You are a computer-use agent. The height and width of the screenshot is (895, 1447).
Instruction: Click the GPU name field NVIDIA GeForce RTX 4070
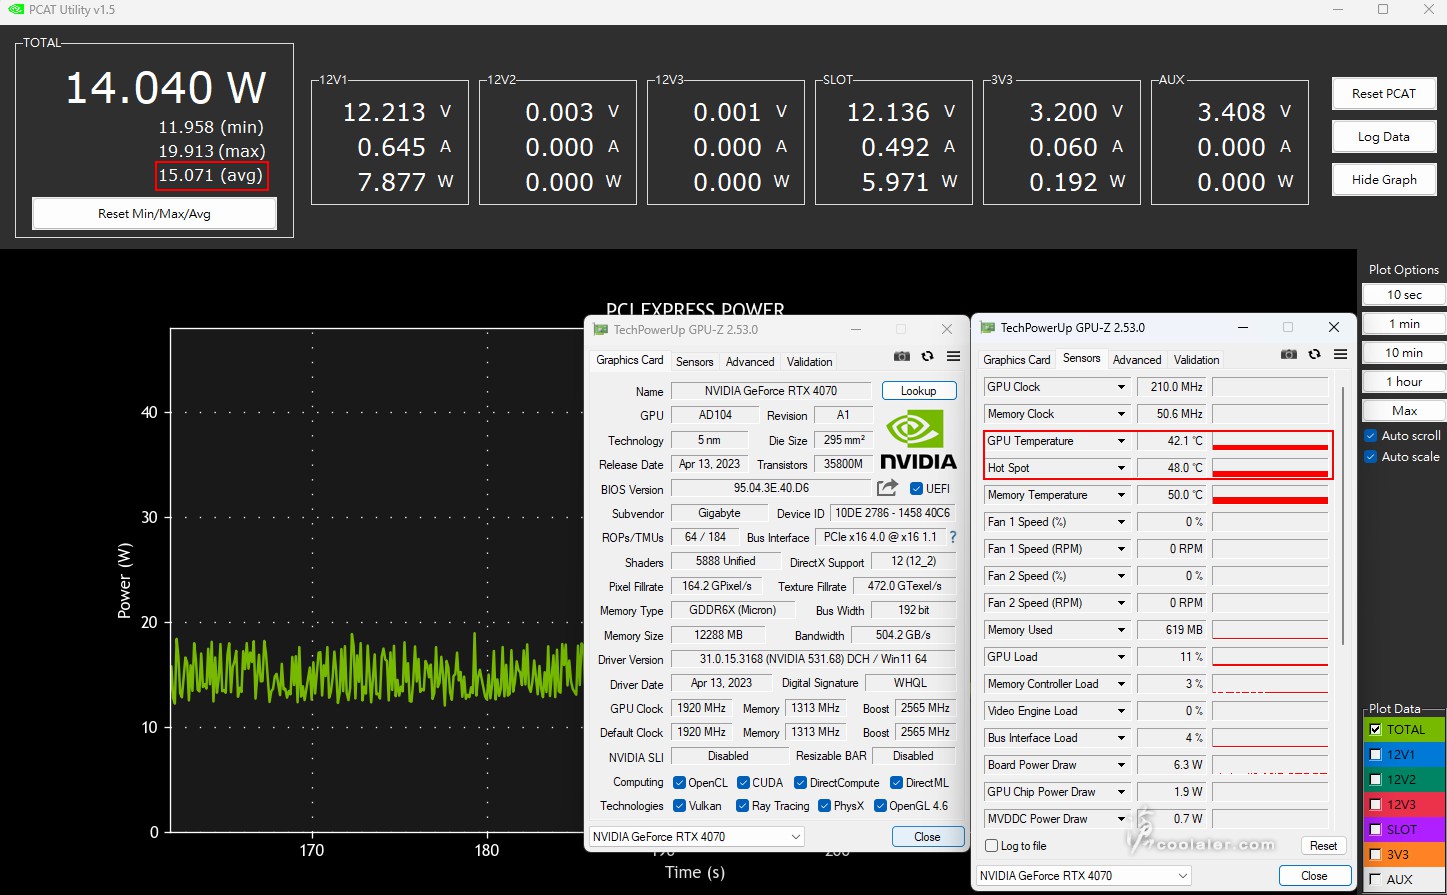tap(770, 391)
